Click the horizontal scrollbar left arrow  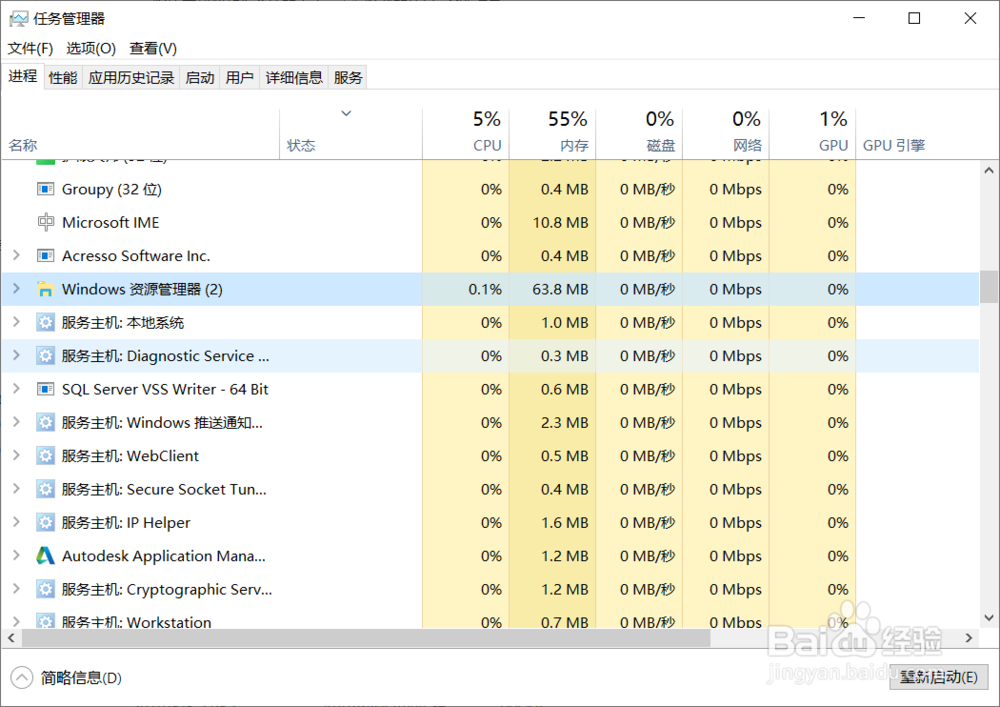pyautogui.click(x=11, y=638)
